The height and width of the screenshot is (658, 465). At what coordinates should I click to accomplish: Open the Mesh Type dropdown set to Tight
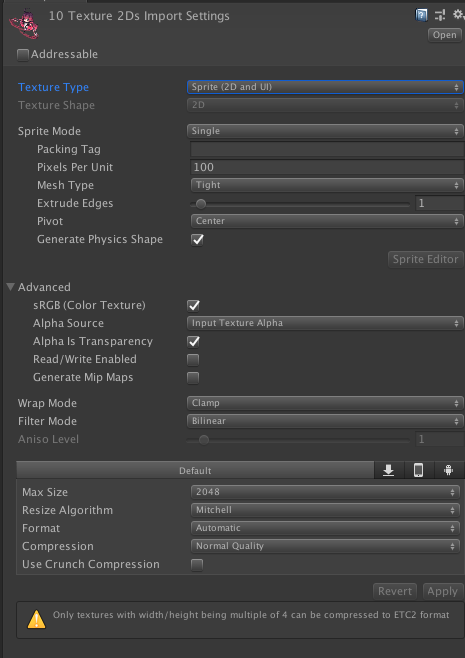click(327, 185)
